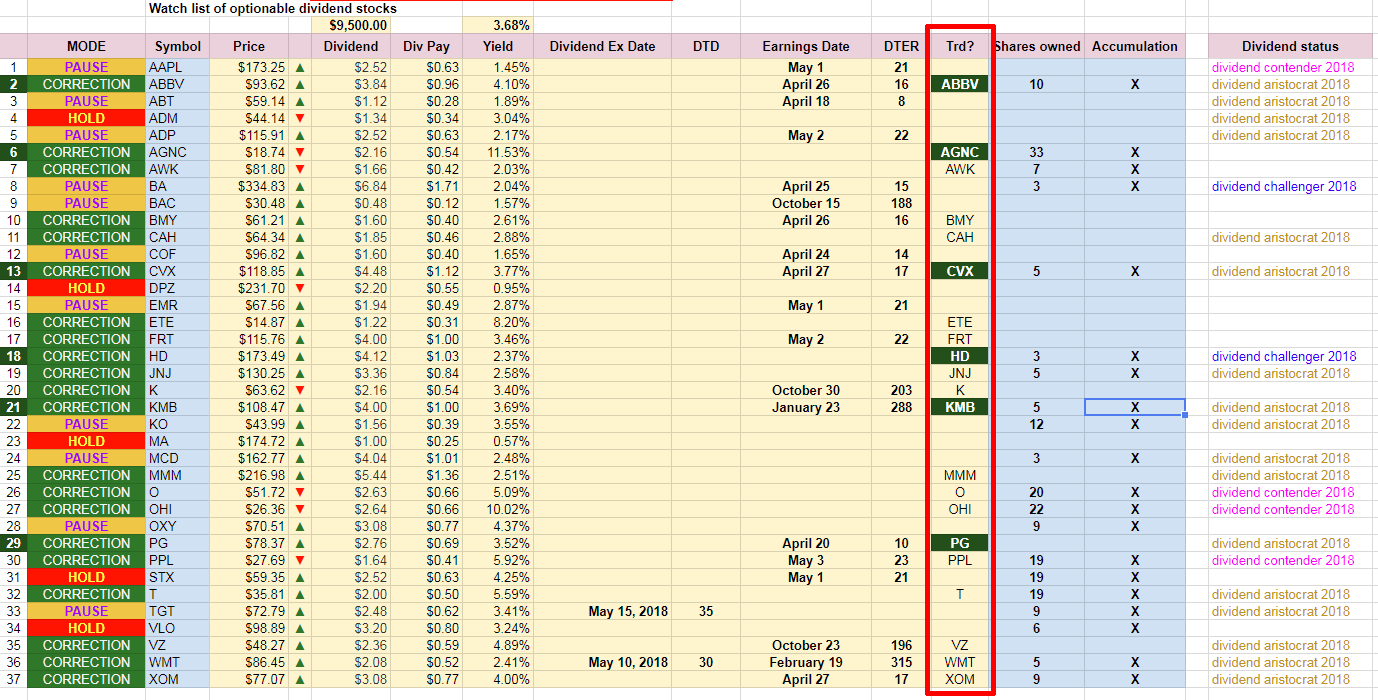Click the watch list title cell
Screen dimensions: 1378x700
(273, 8)
